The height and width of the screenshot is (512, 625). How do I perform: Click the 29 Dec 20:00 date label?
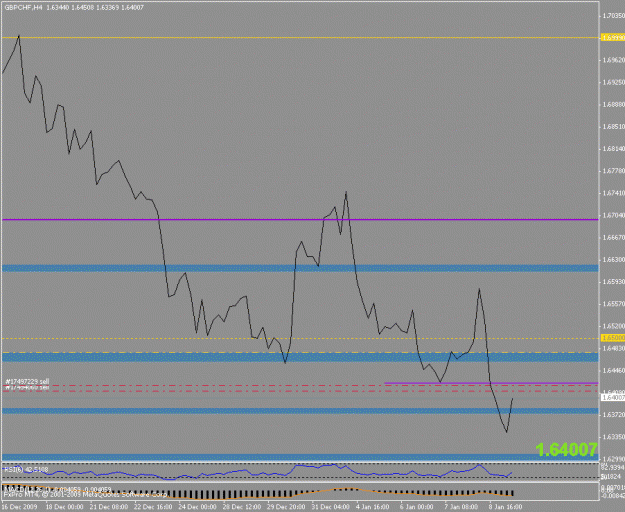(x=287, y=507)
